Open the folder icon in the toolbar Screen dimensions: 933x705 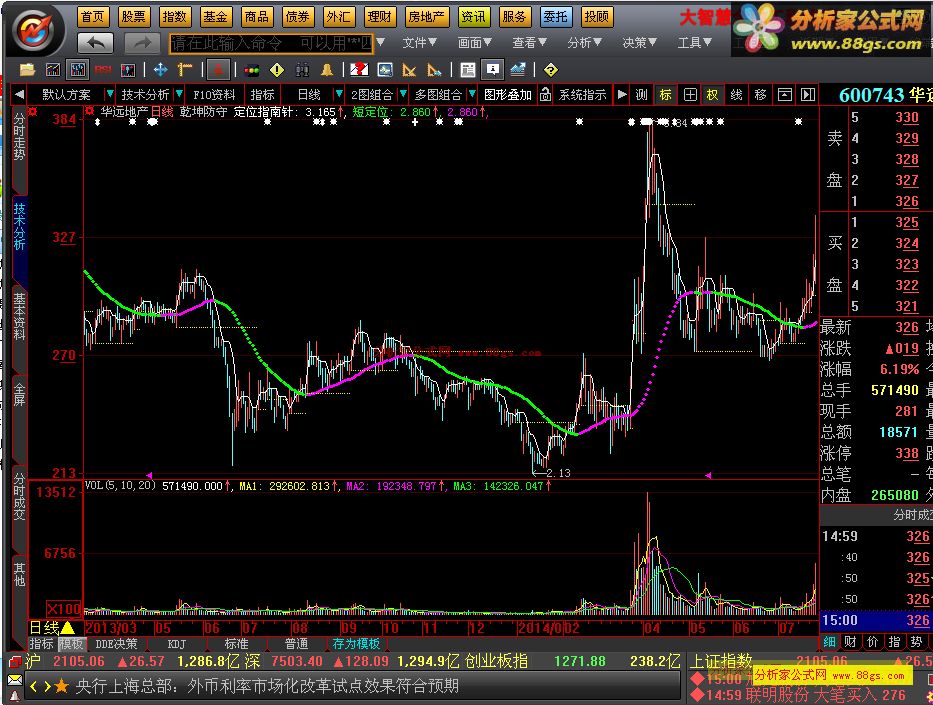click(27, 70)
